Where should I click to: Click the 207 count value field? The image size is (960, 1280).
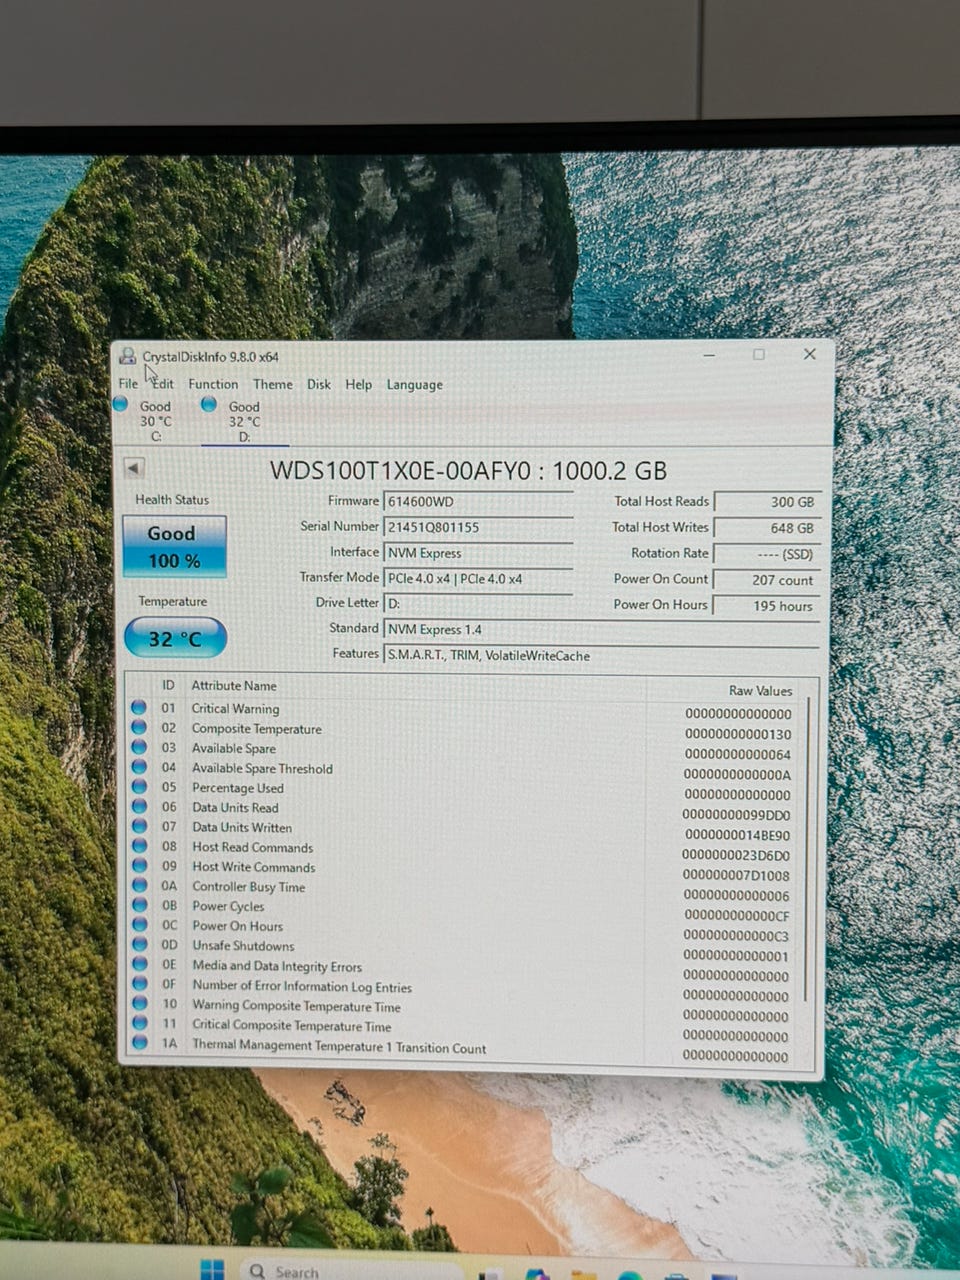click(767, 580)
